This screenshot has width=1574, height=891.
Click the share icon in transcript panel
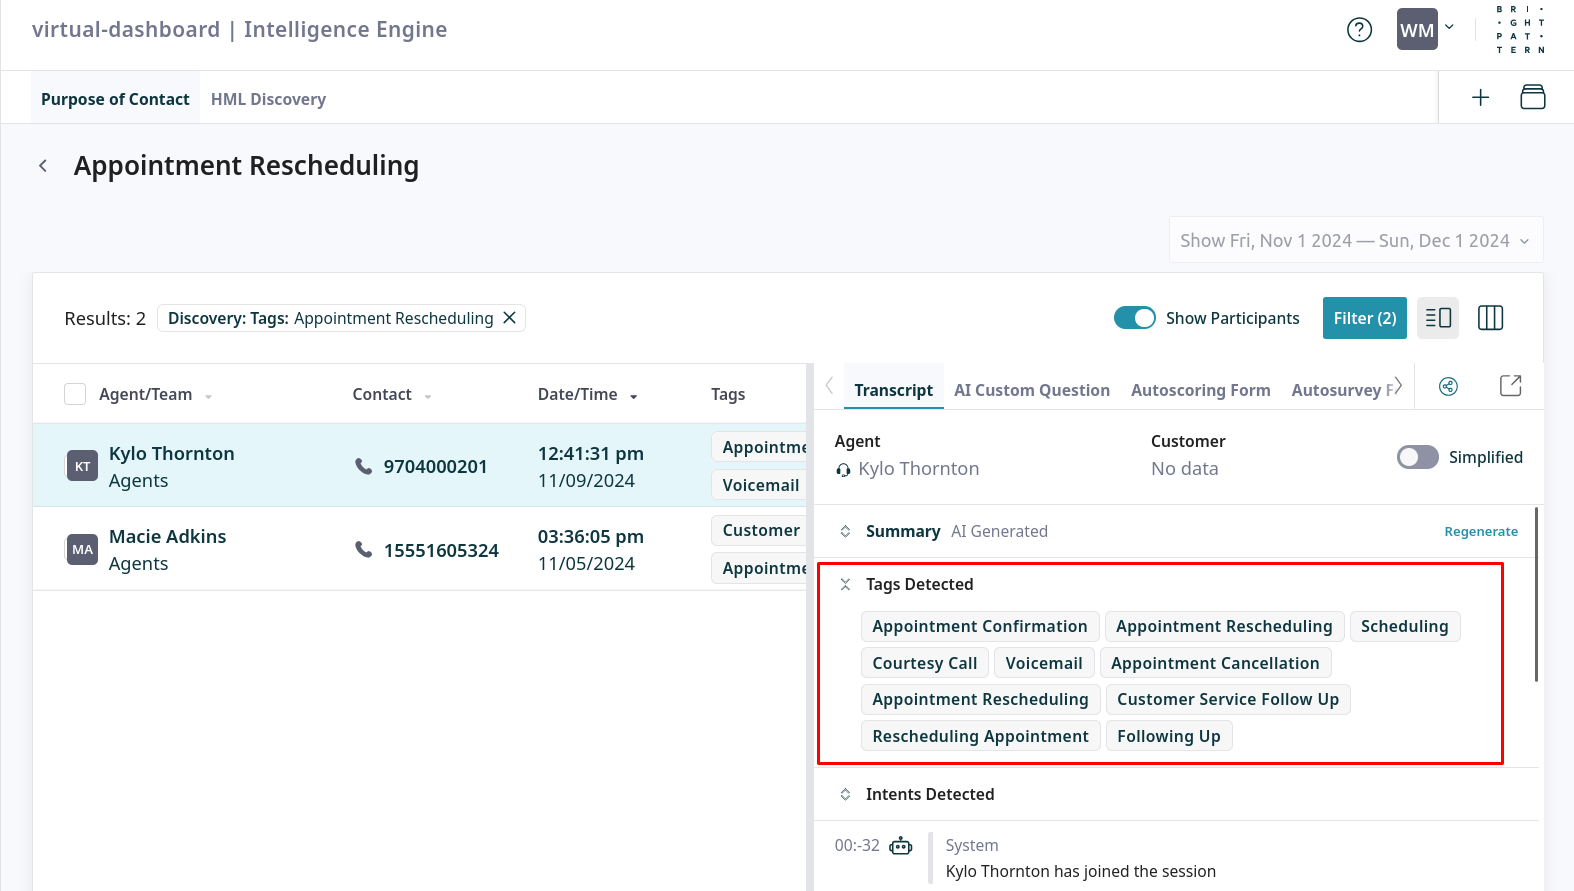coord(1448,387)
